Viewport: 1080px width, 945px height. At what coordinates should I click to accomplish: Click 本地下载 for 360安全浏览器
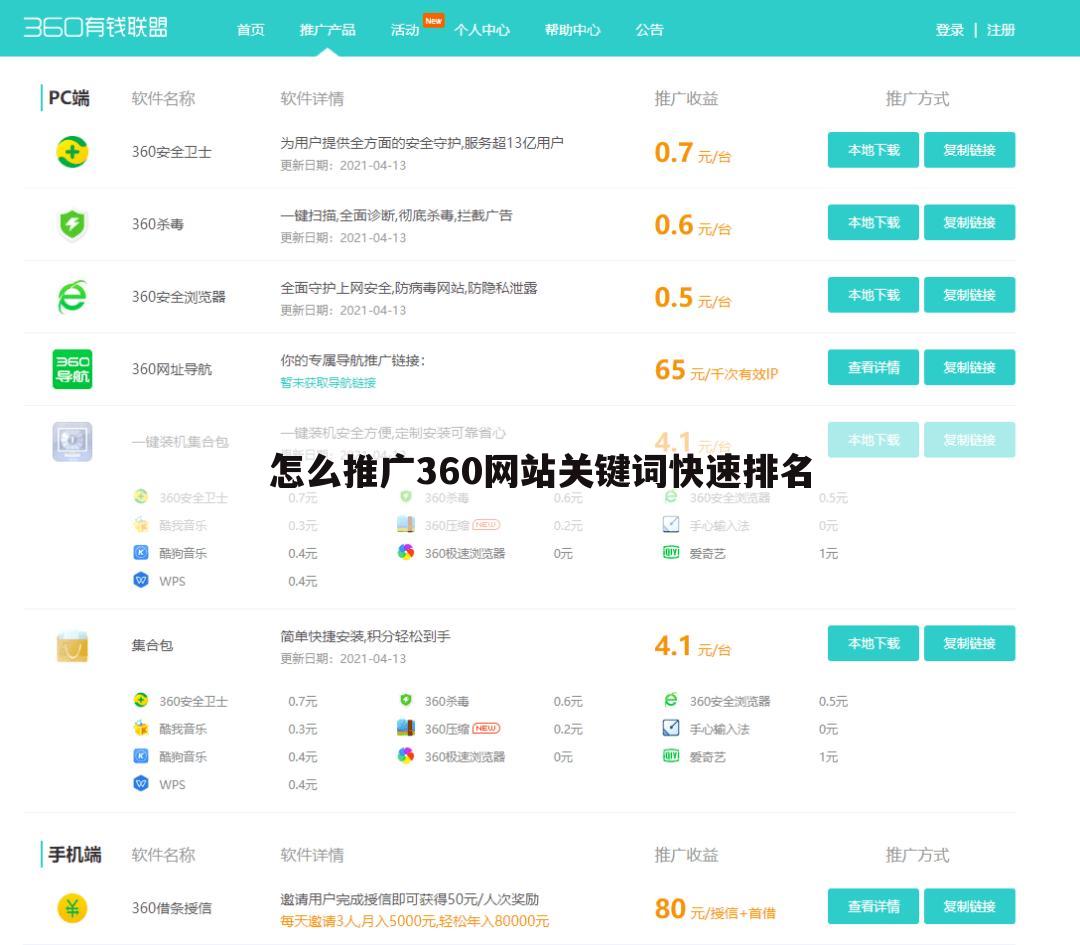[x=873, y=294]
